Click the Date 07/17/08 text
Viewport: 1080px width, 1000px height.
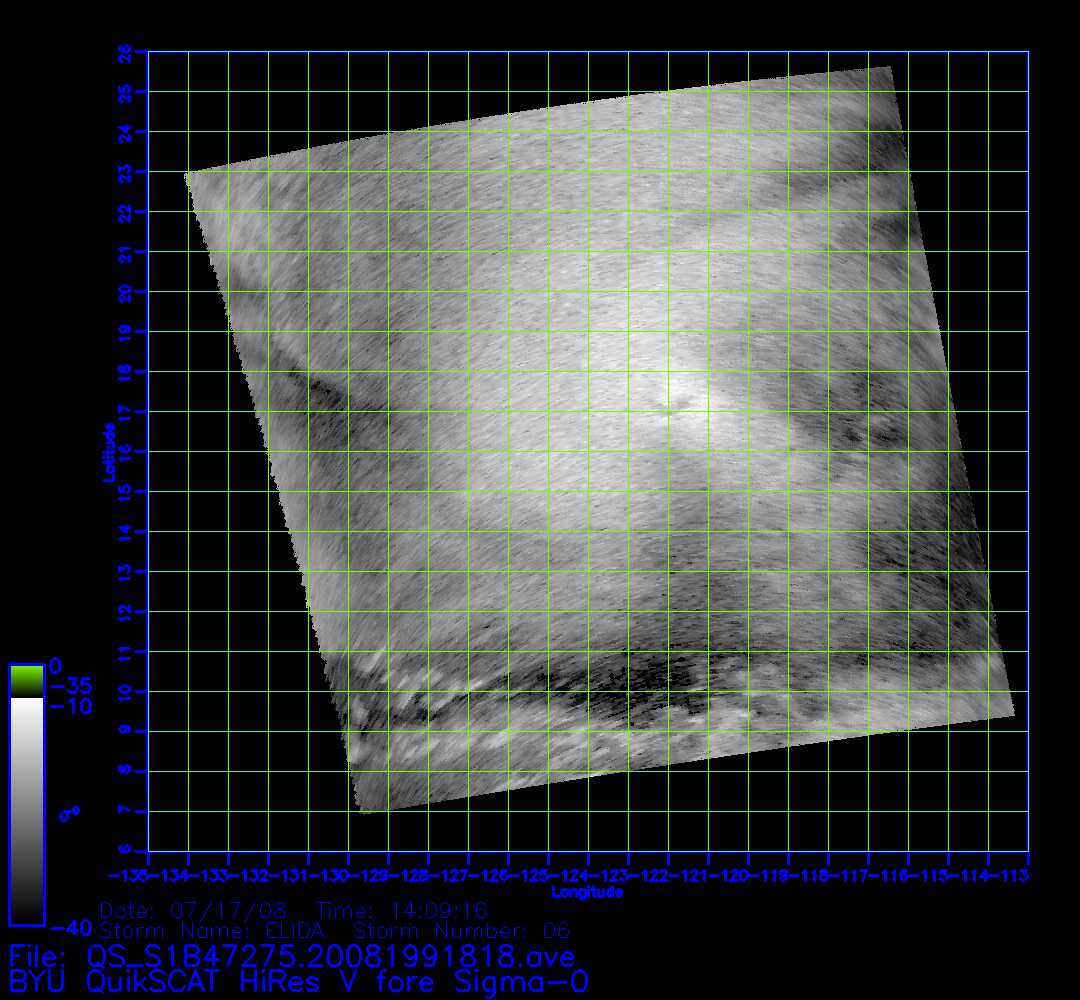(x=194, y=911)
